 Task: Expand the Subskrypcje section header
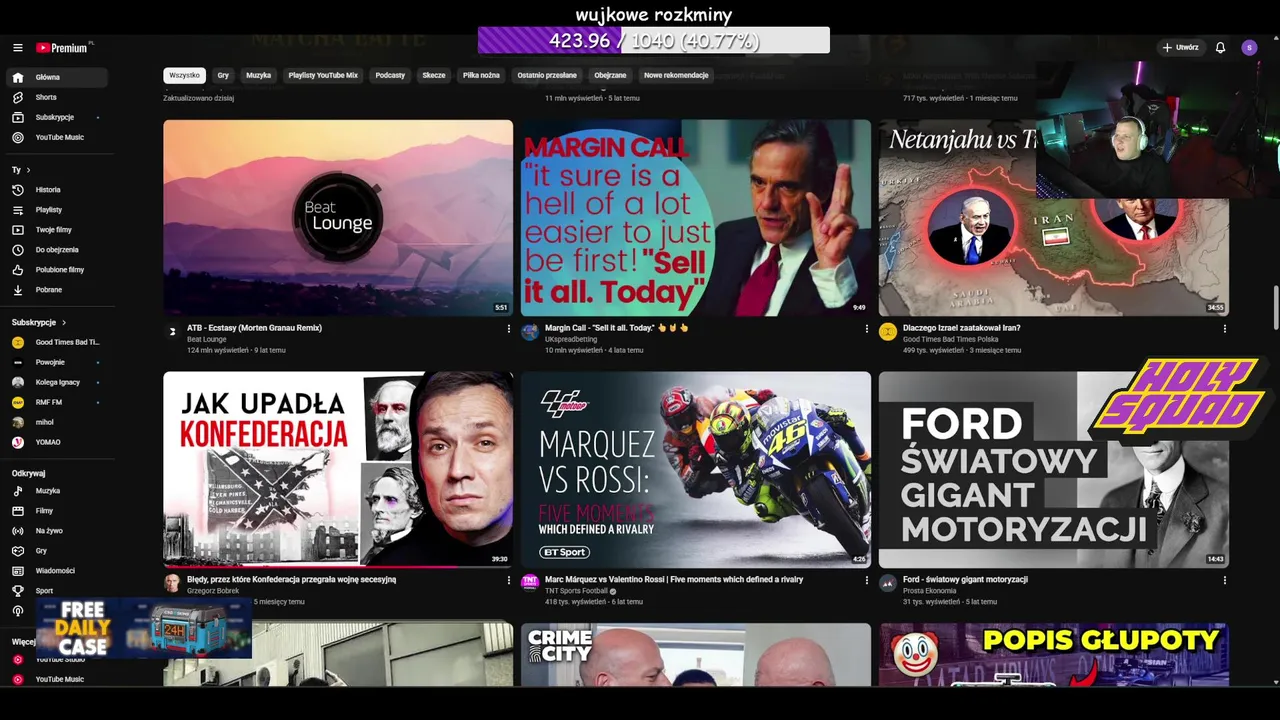(x=39, y=322)
